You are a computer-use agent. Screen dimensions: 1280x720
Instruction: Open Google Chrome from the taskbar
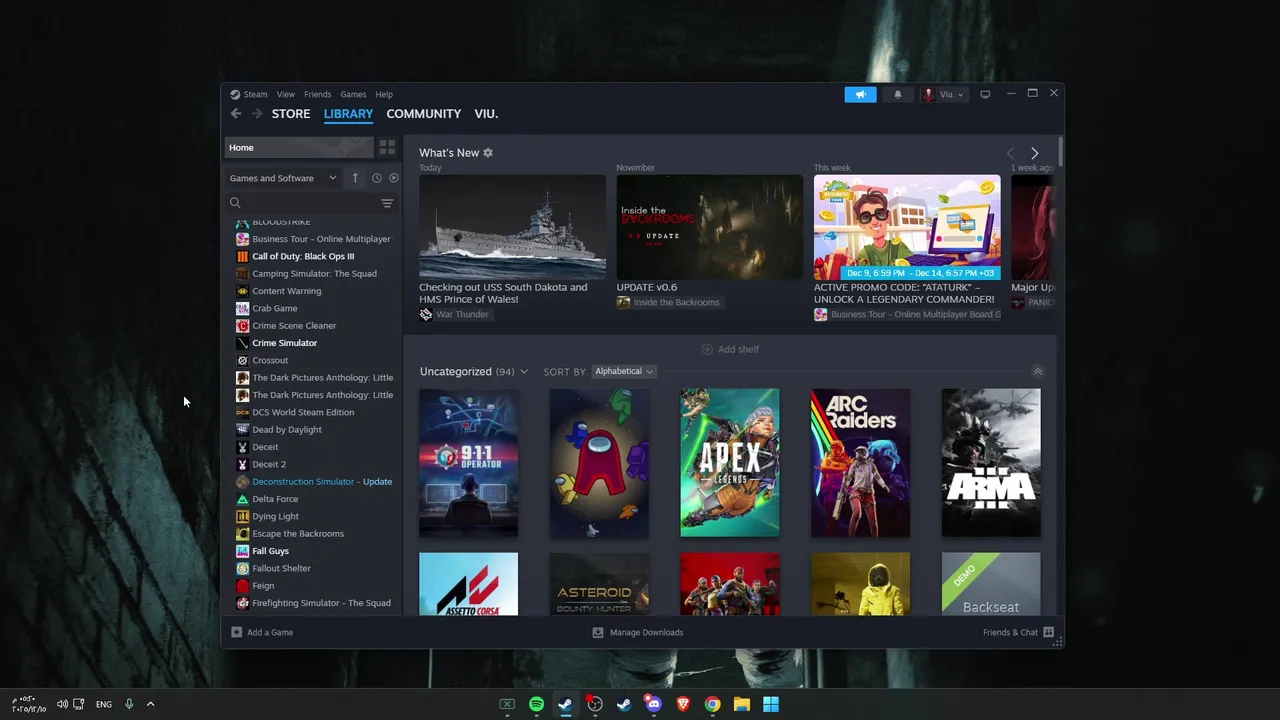(x=713, y=704)
